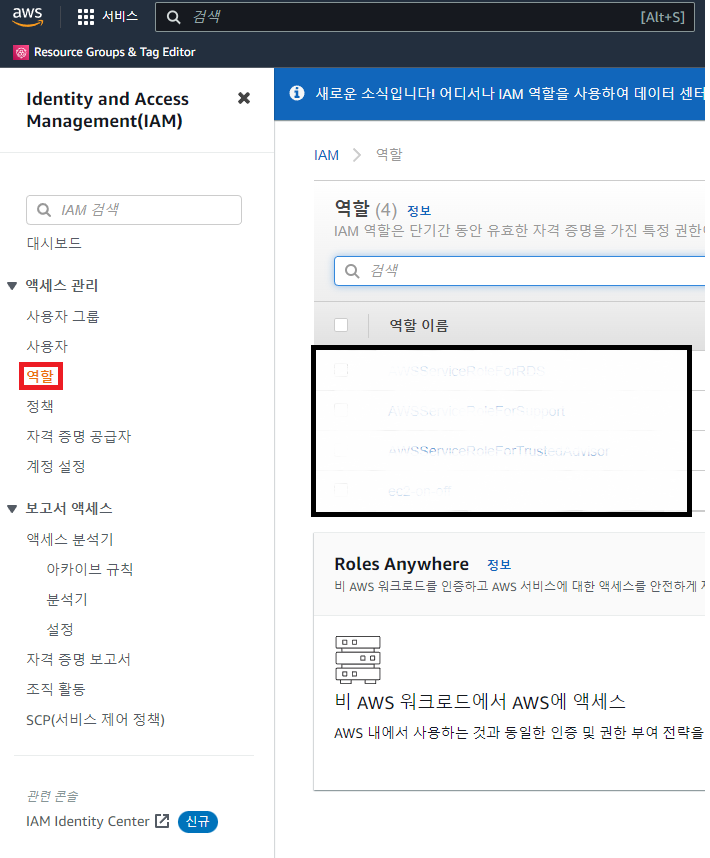
Task: Open 자격 증명 공급자 page
Action: pos(79,436)
